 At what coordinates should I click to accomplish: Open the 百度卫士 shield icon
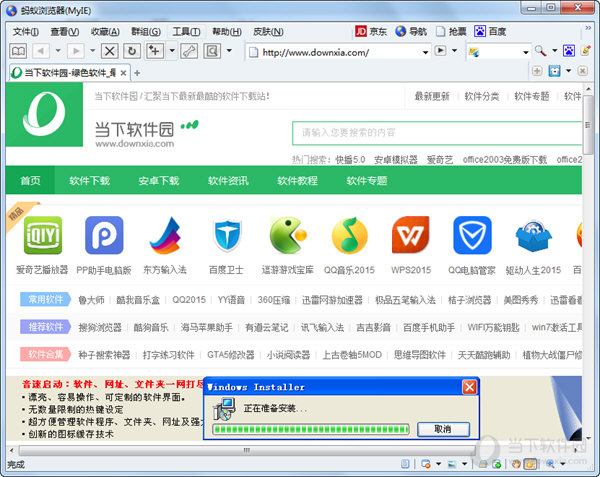(227, 235)
